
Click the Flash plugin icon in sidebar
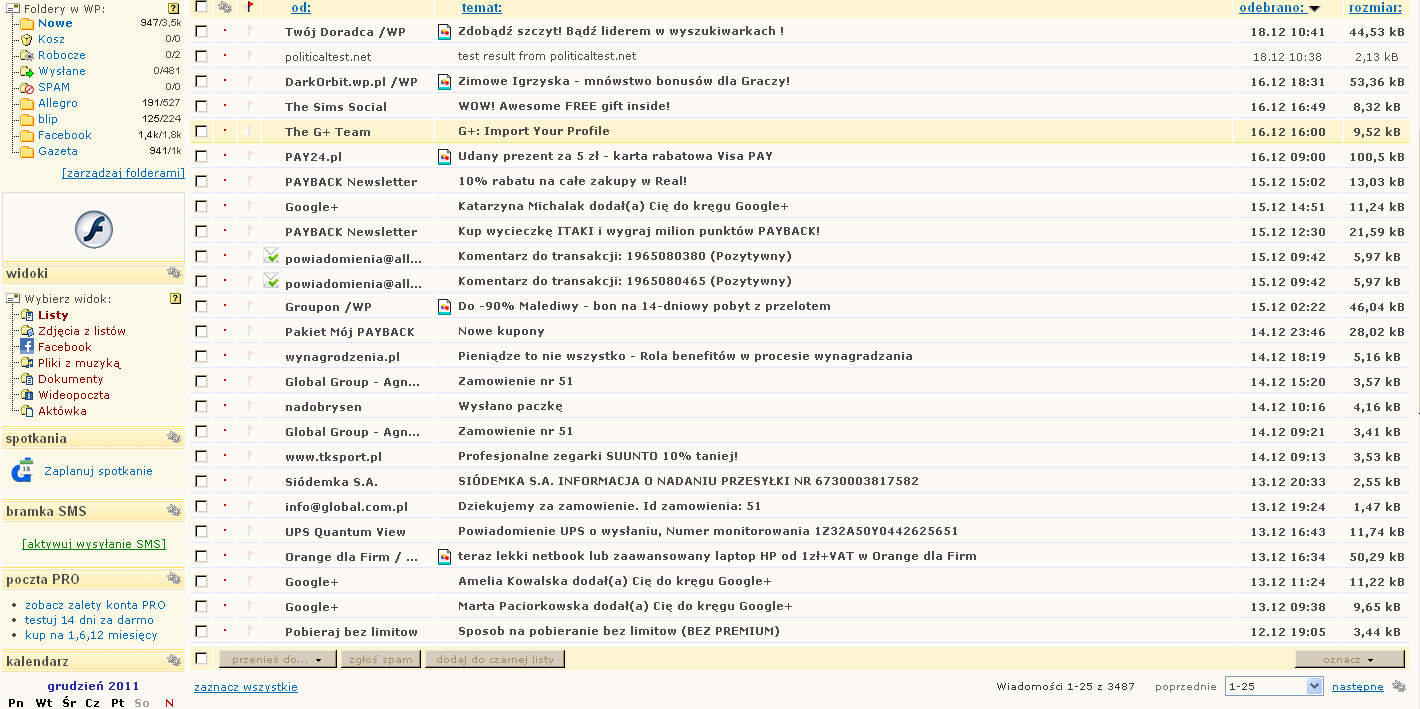(x=93, y=230)
